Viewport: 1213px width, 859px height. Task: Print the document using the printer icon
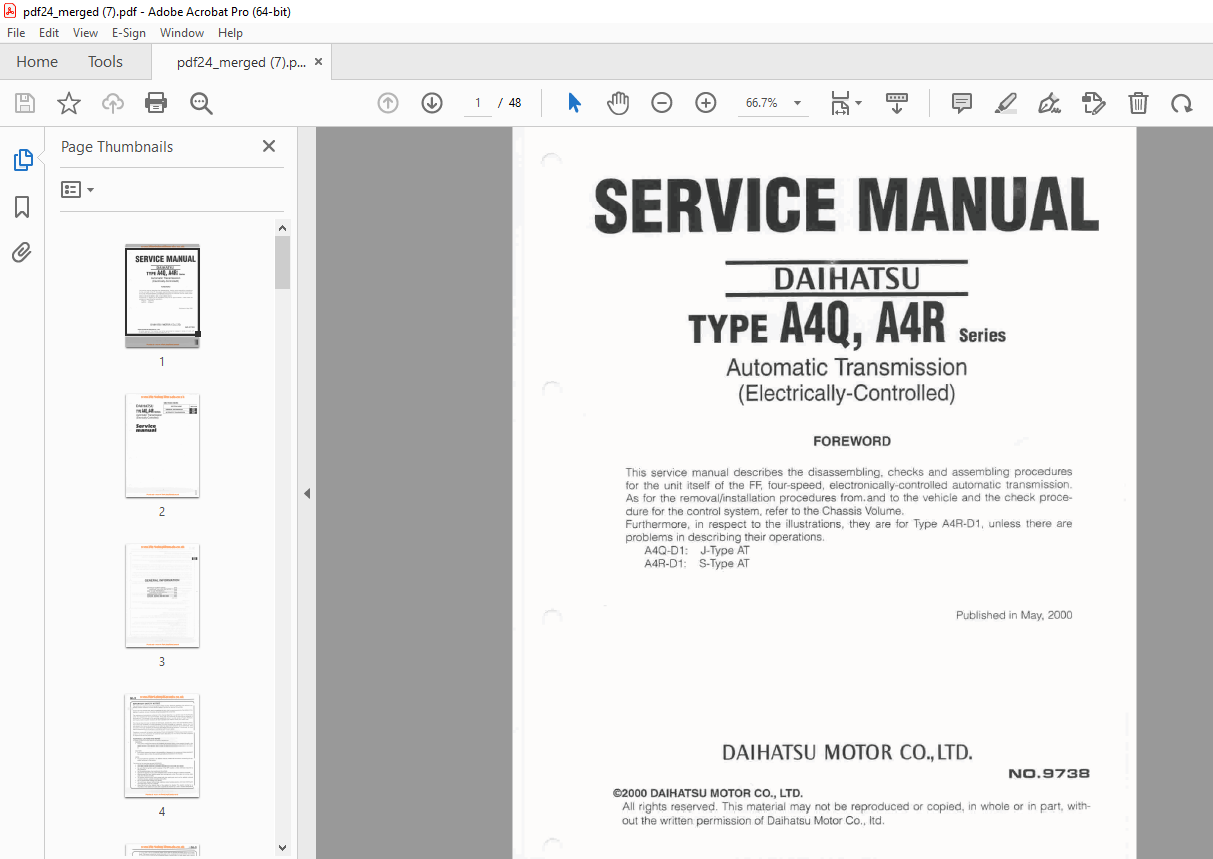(x=156, y=103)
